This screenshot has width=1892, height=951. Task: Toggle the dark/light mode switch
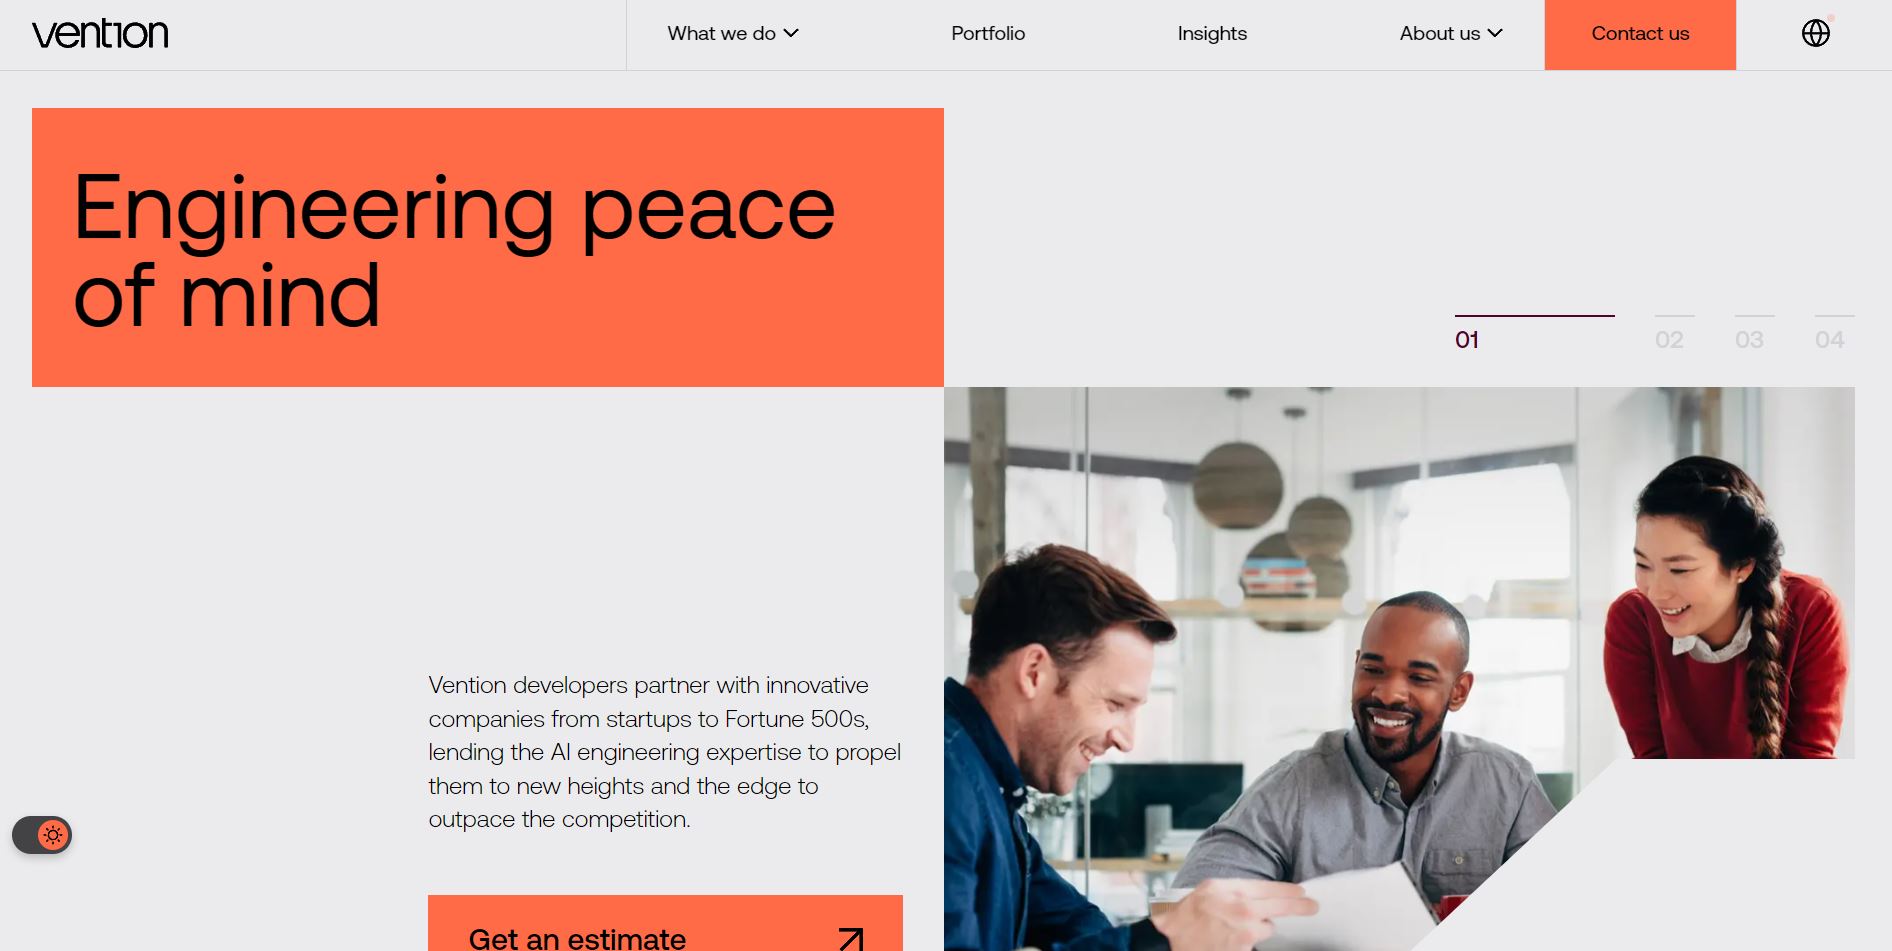click(42, 835)
